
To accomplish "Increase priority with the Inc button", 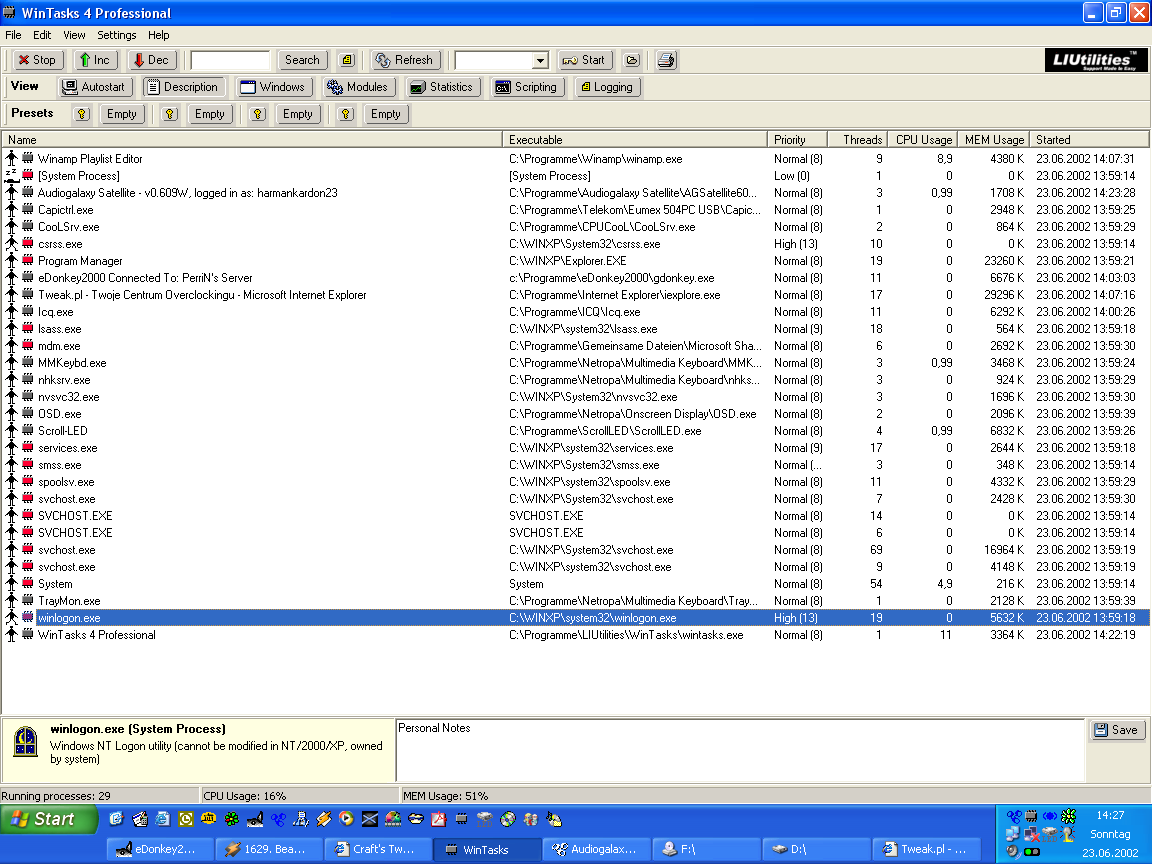I will (94, 60).
